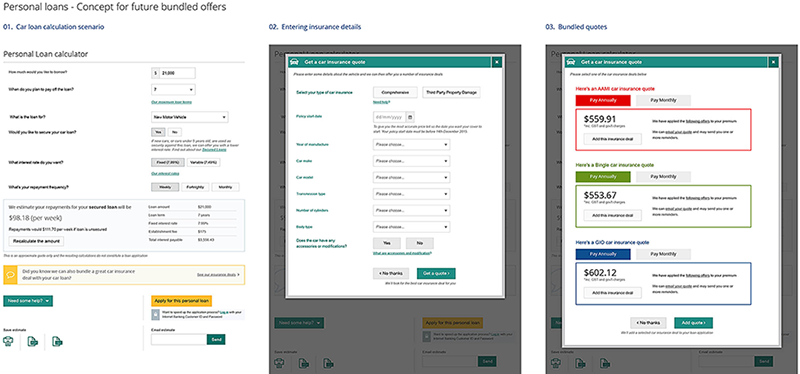The height and width of the screenshot is (374, 800).
Task: Open Our interest rates link
Action: [165, 173]
